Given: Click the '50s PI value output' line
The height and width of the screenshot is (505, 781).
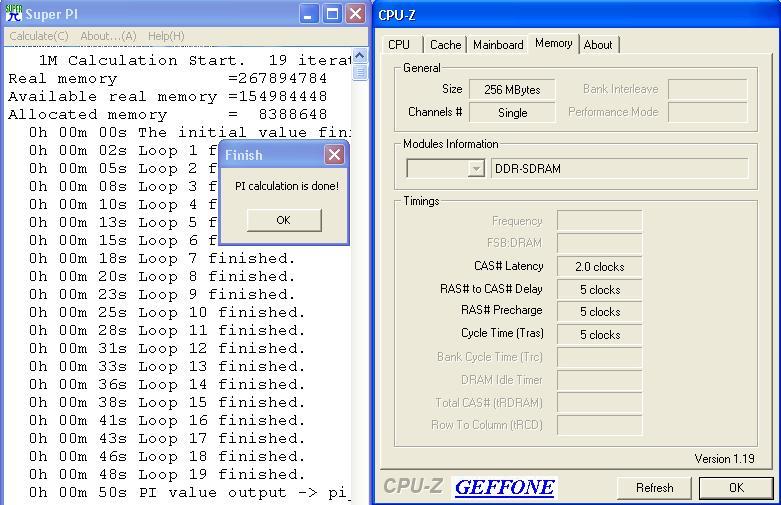Looking at the screenshot, I should pos(189,493).
